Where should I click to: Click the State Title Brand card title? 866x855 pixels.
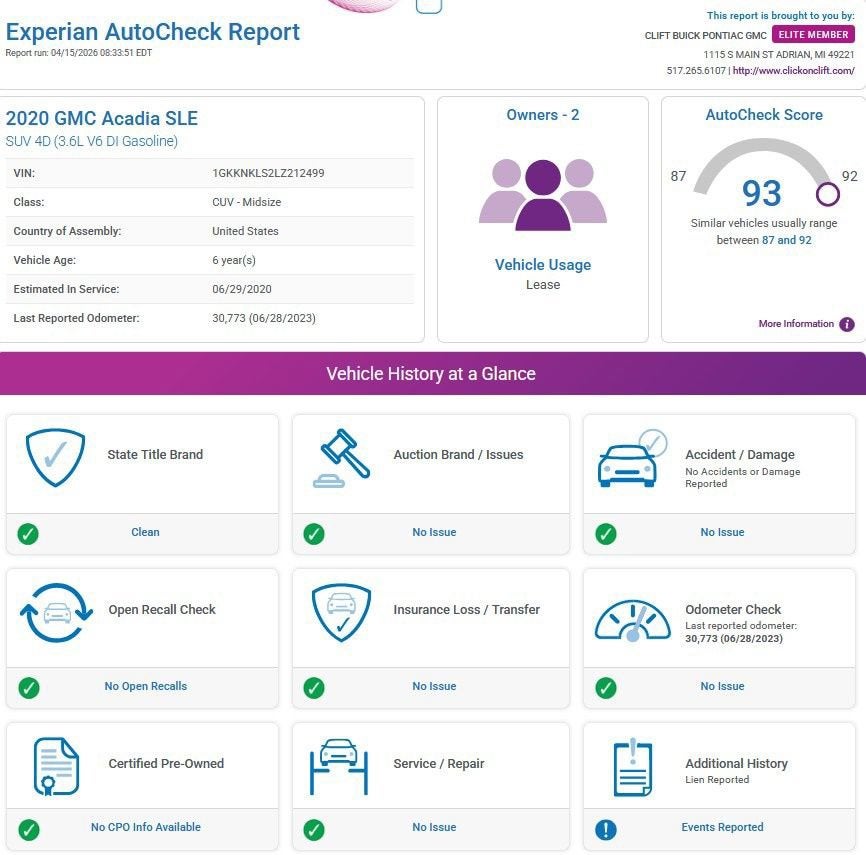click(155, 455)
